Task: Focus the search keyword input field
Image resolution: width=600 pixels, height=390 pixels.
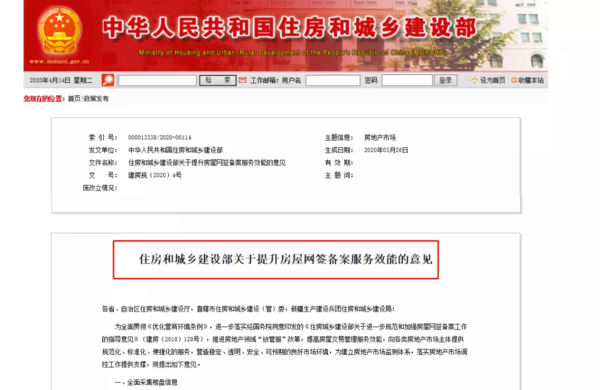Action: pos(157,80)
